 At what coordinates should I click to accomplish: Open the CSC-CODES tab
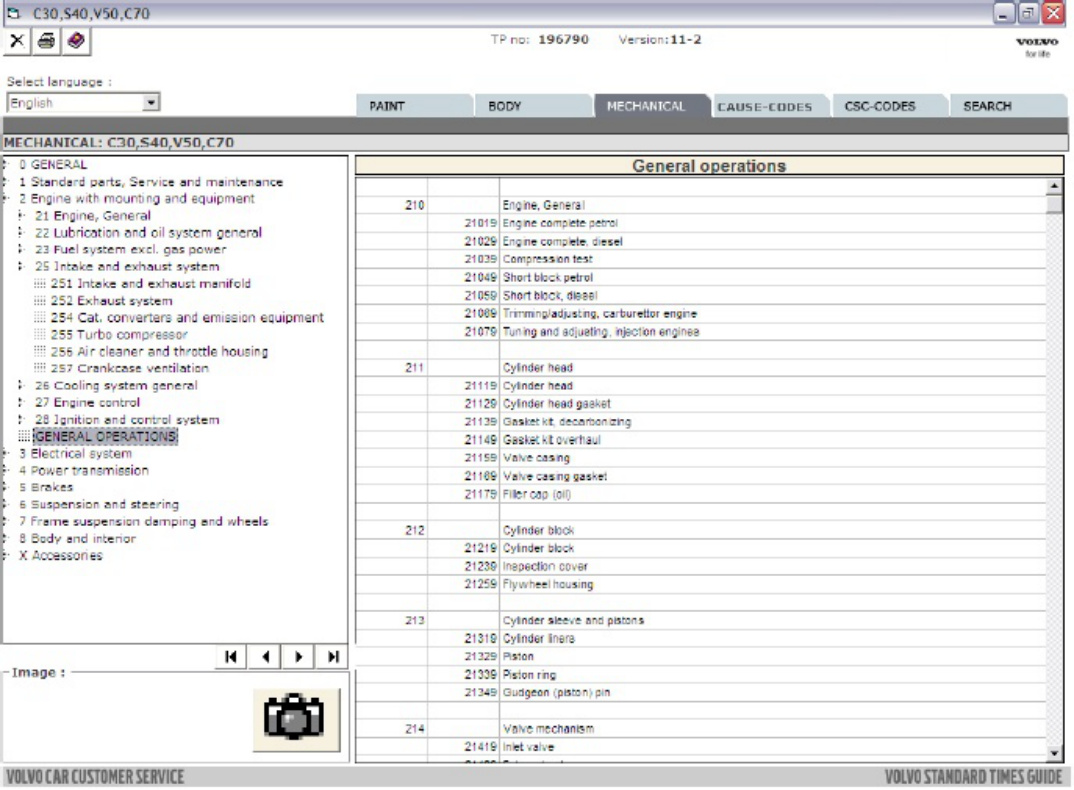[888, 106]
